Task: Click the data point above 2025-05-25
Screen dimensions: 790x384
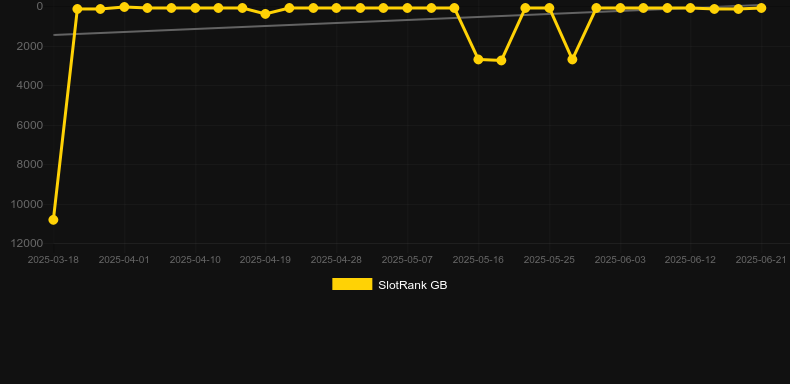Action: 549,8
